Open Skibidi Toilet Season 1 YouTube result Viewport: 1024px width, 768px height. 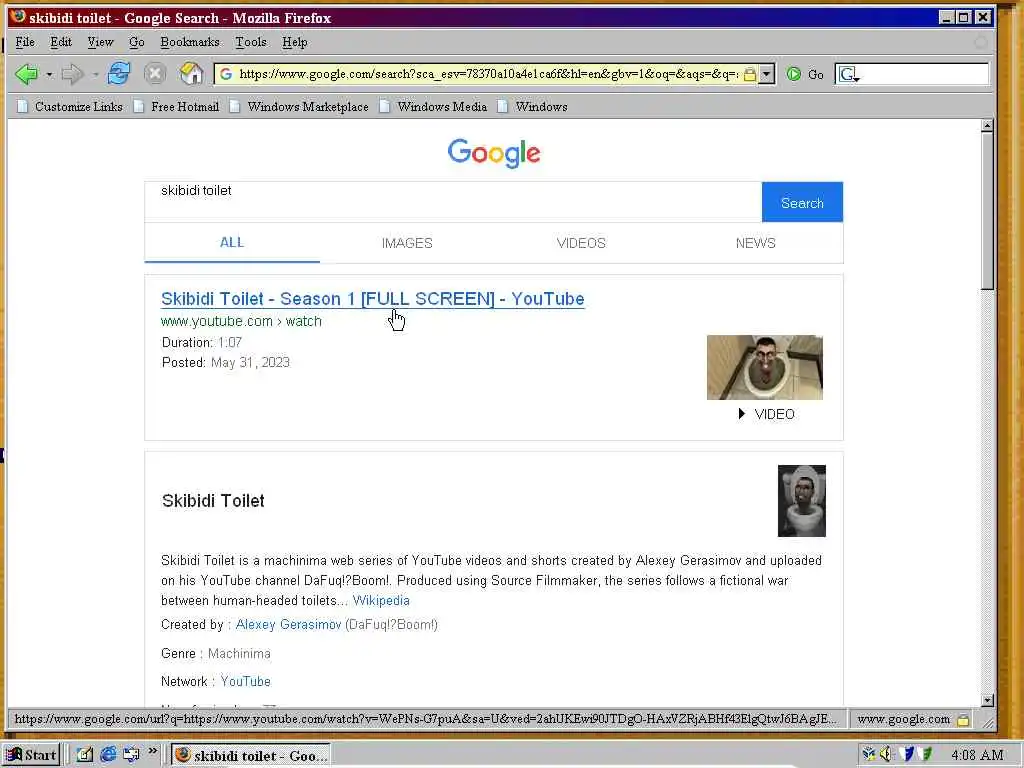[x=373, y=299]
